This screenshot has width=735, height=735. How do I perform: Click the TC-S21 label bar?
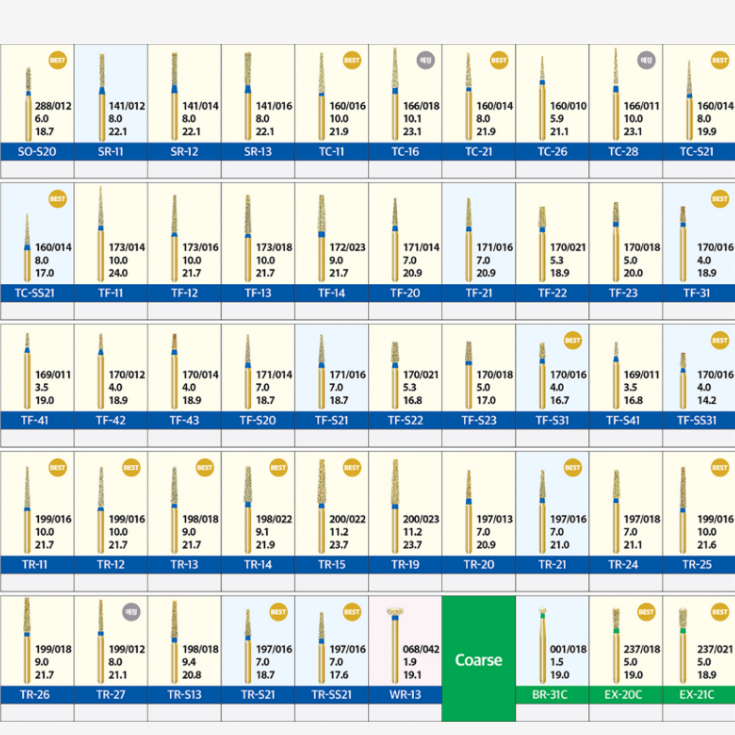(x=699, y=151)
